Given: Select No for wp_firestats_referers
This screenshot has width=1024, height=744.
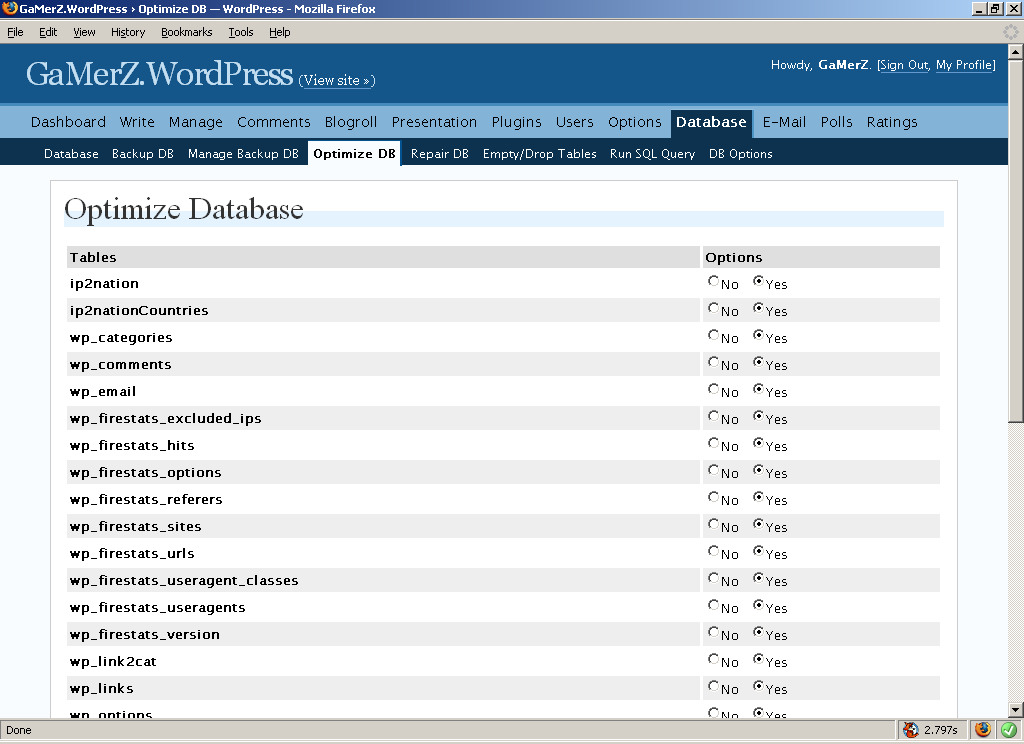Looking at the screenshot, I should (713, 497).
